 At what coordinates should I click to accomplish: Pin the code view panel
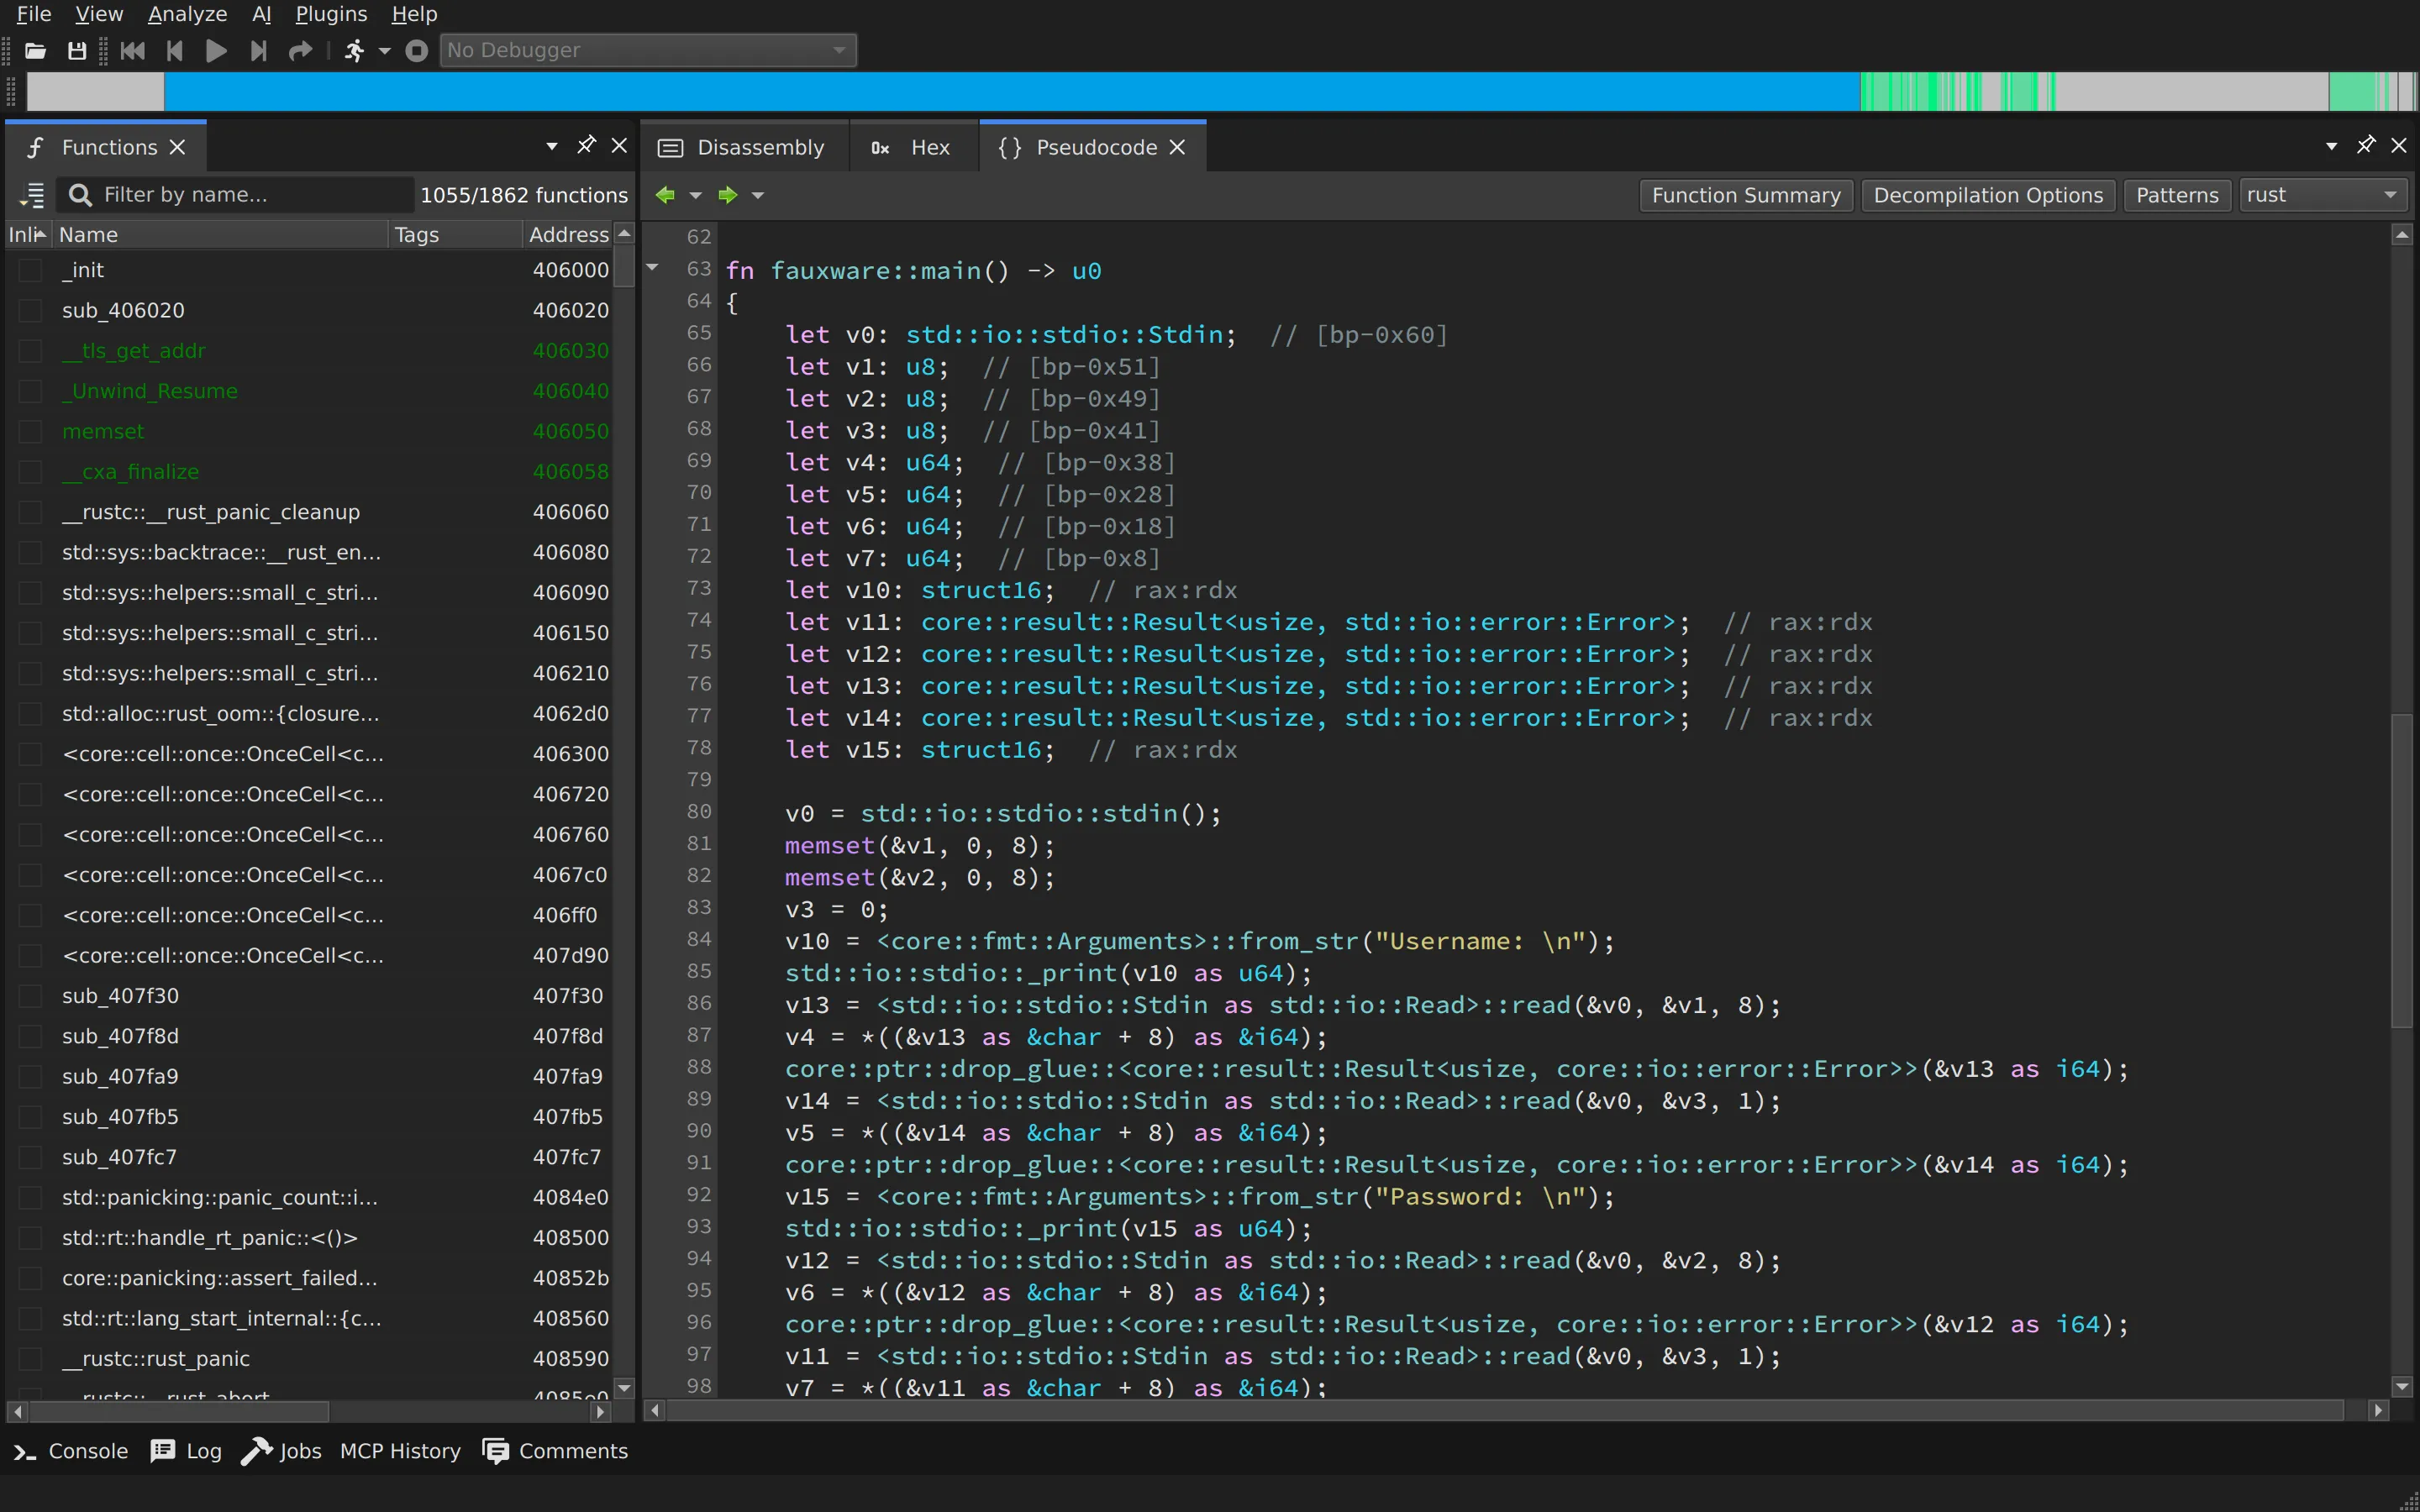2366,146
